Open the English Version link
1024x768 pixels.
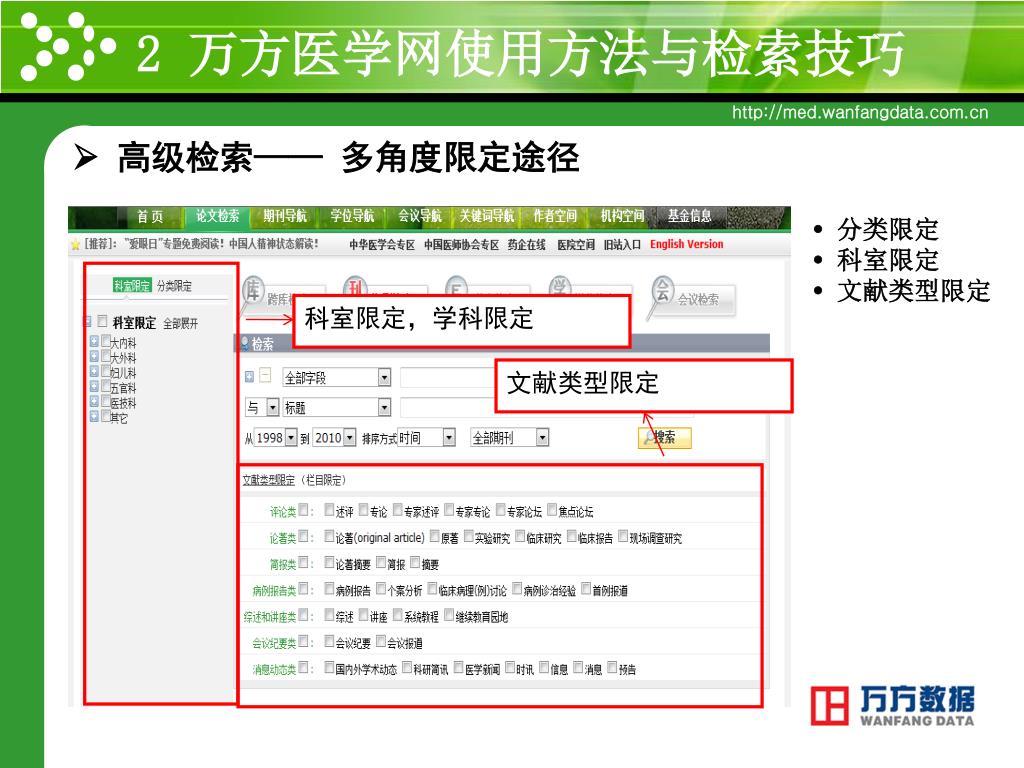coord(686,244)
